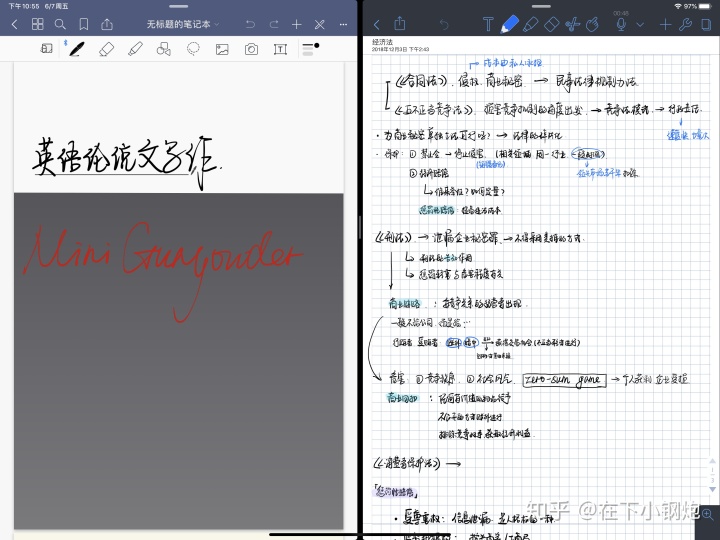
Task: Select the Notability scissors tool
Action: [573, 24]
